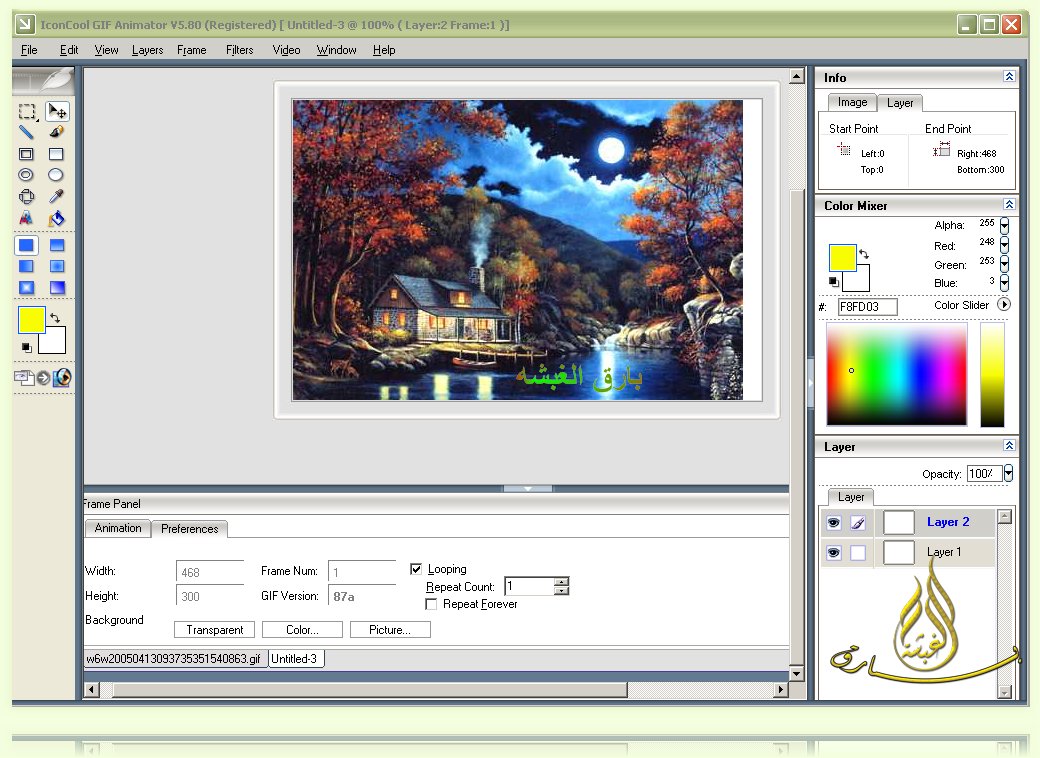Swap toolbar foreground and background colors

55,318
